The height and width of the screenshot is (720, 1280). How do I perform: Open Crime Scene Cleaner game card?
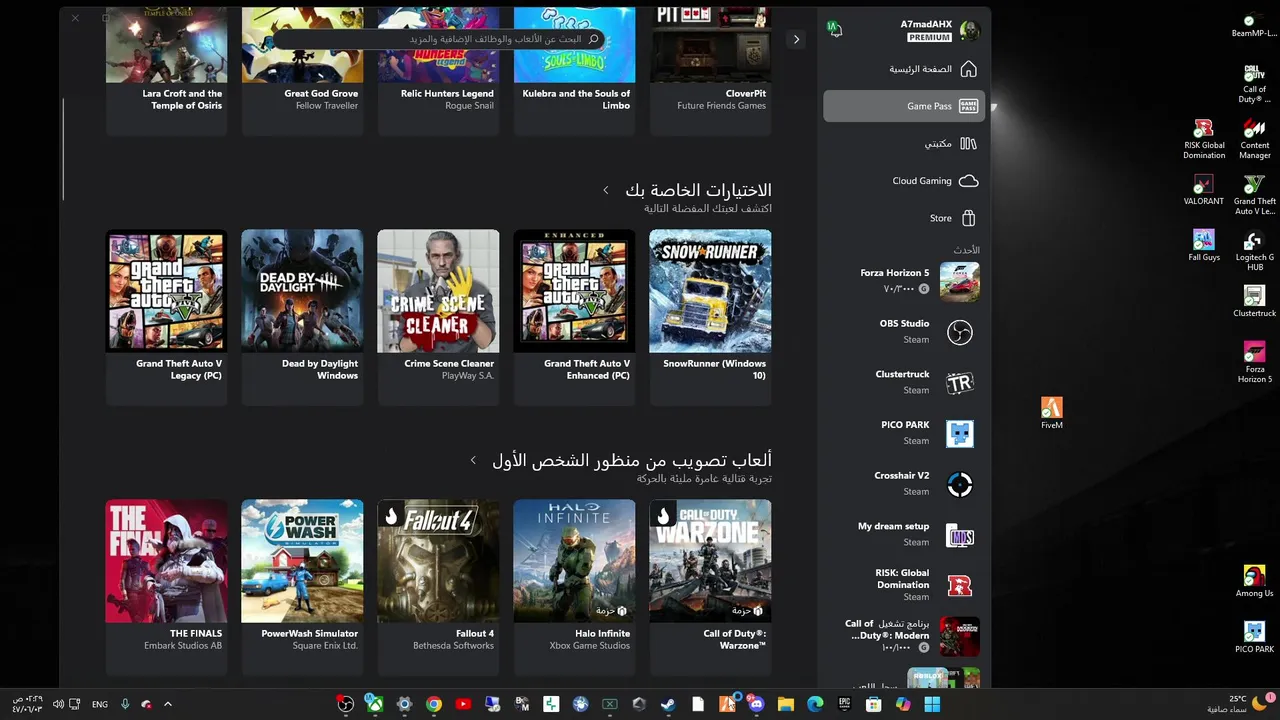[438, 317]
